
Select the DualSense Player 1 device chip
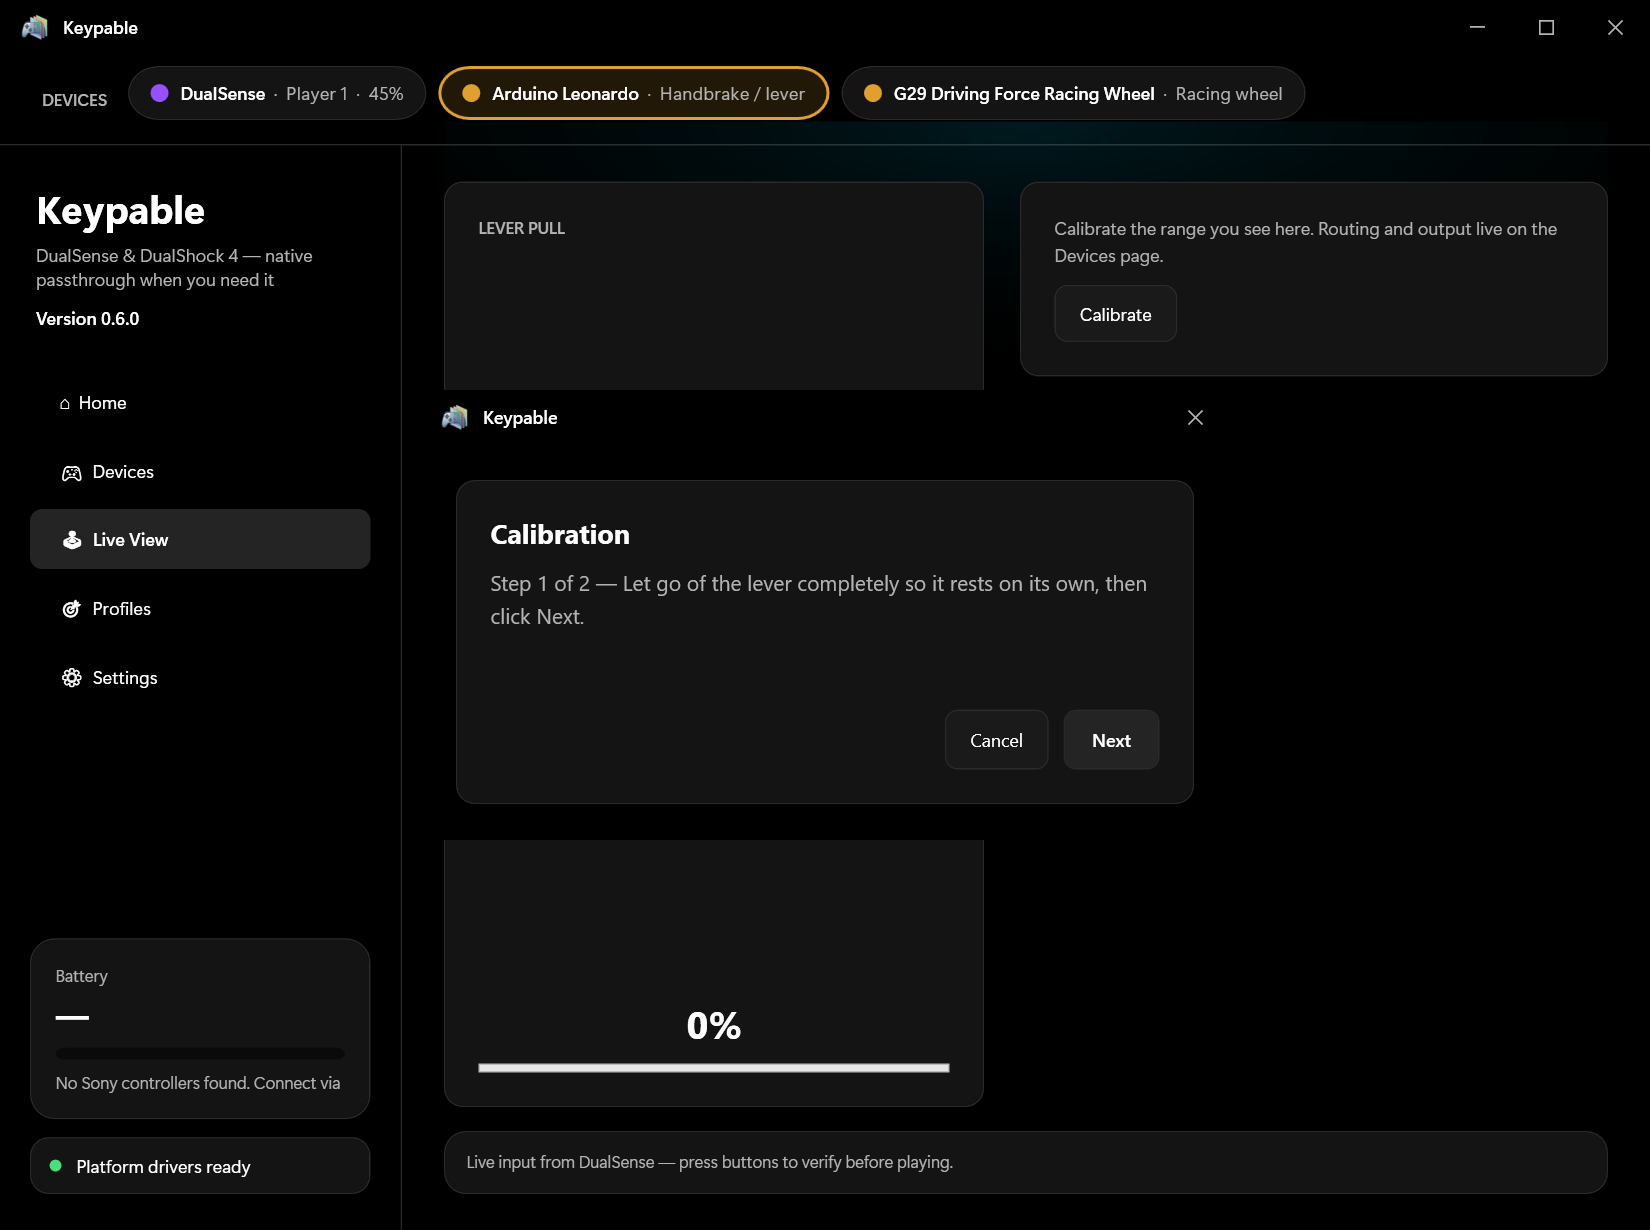pos(277,93)
